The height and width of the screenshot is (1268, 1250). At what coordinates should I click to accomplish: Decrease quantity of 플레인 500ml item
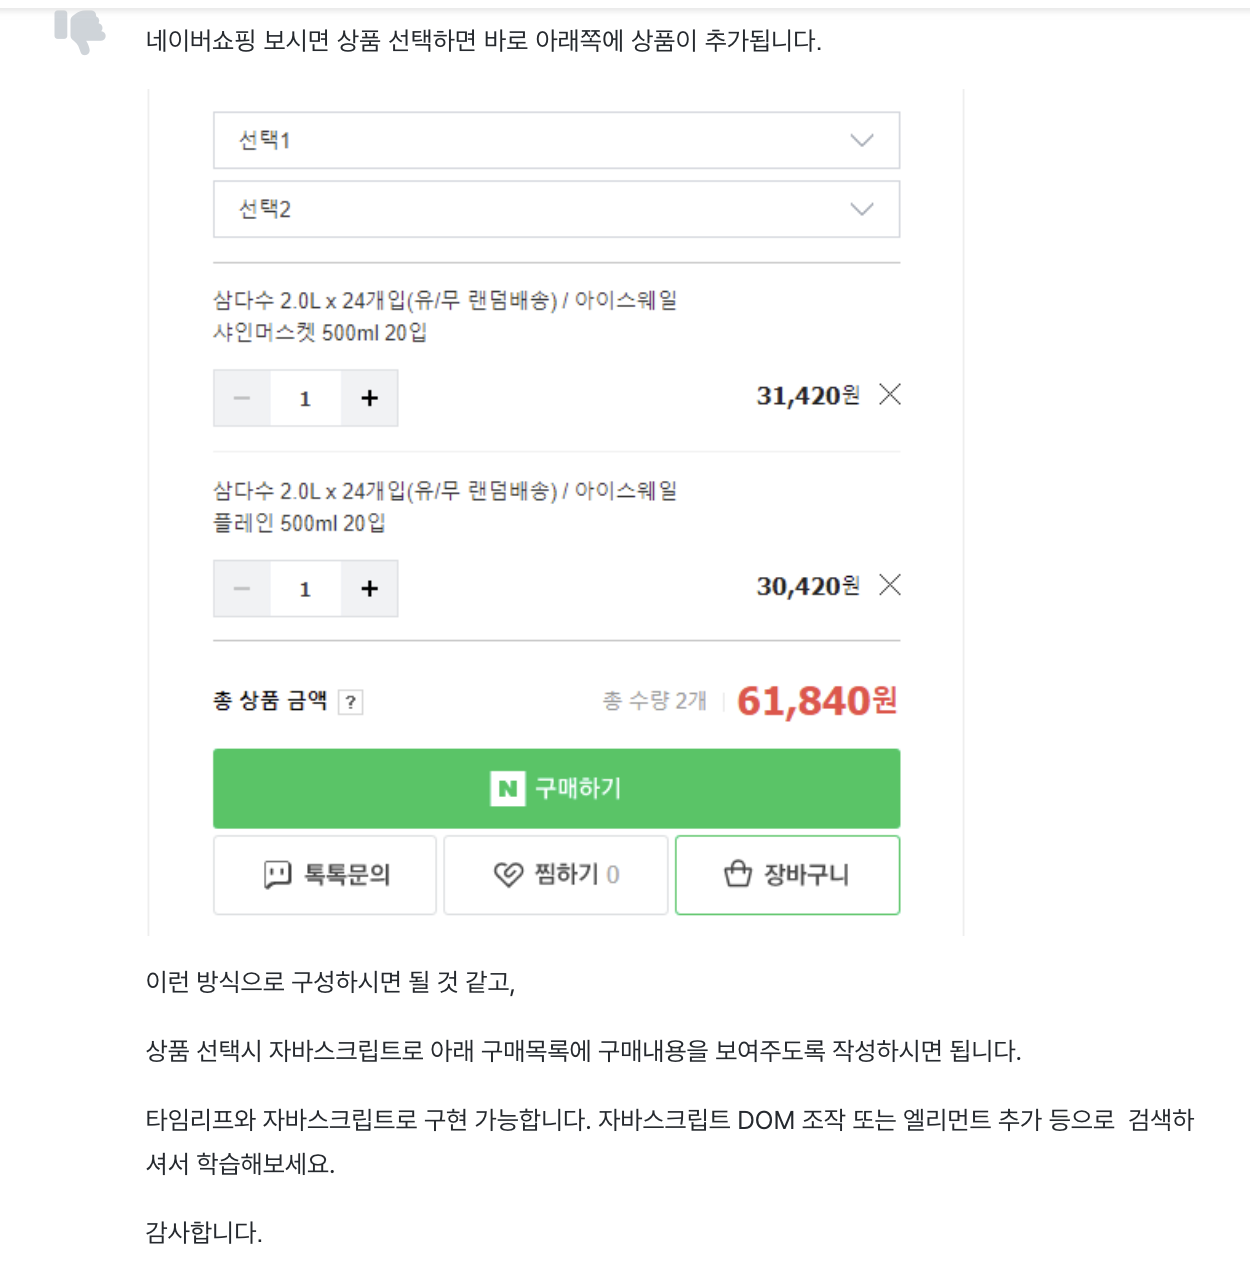242,588
